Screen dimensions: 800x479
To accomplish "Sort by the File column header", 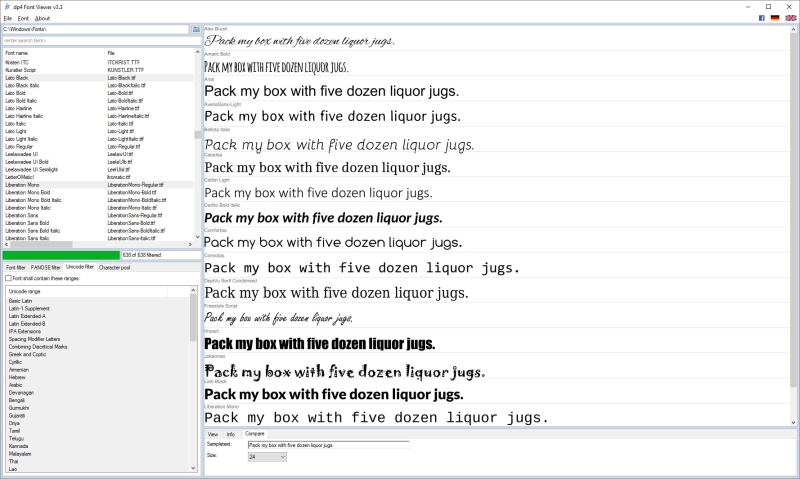I will [x=149, y=53].
